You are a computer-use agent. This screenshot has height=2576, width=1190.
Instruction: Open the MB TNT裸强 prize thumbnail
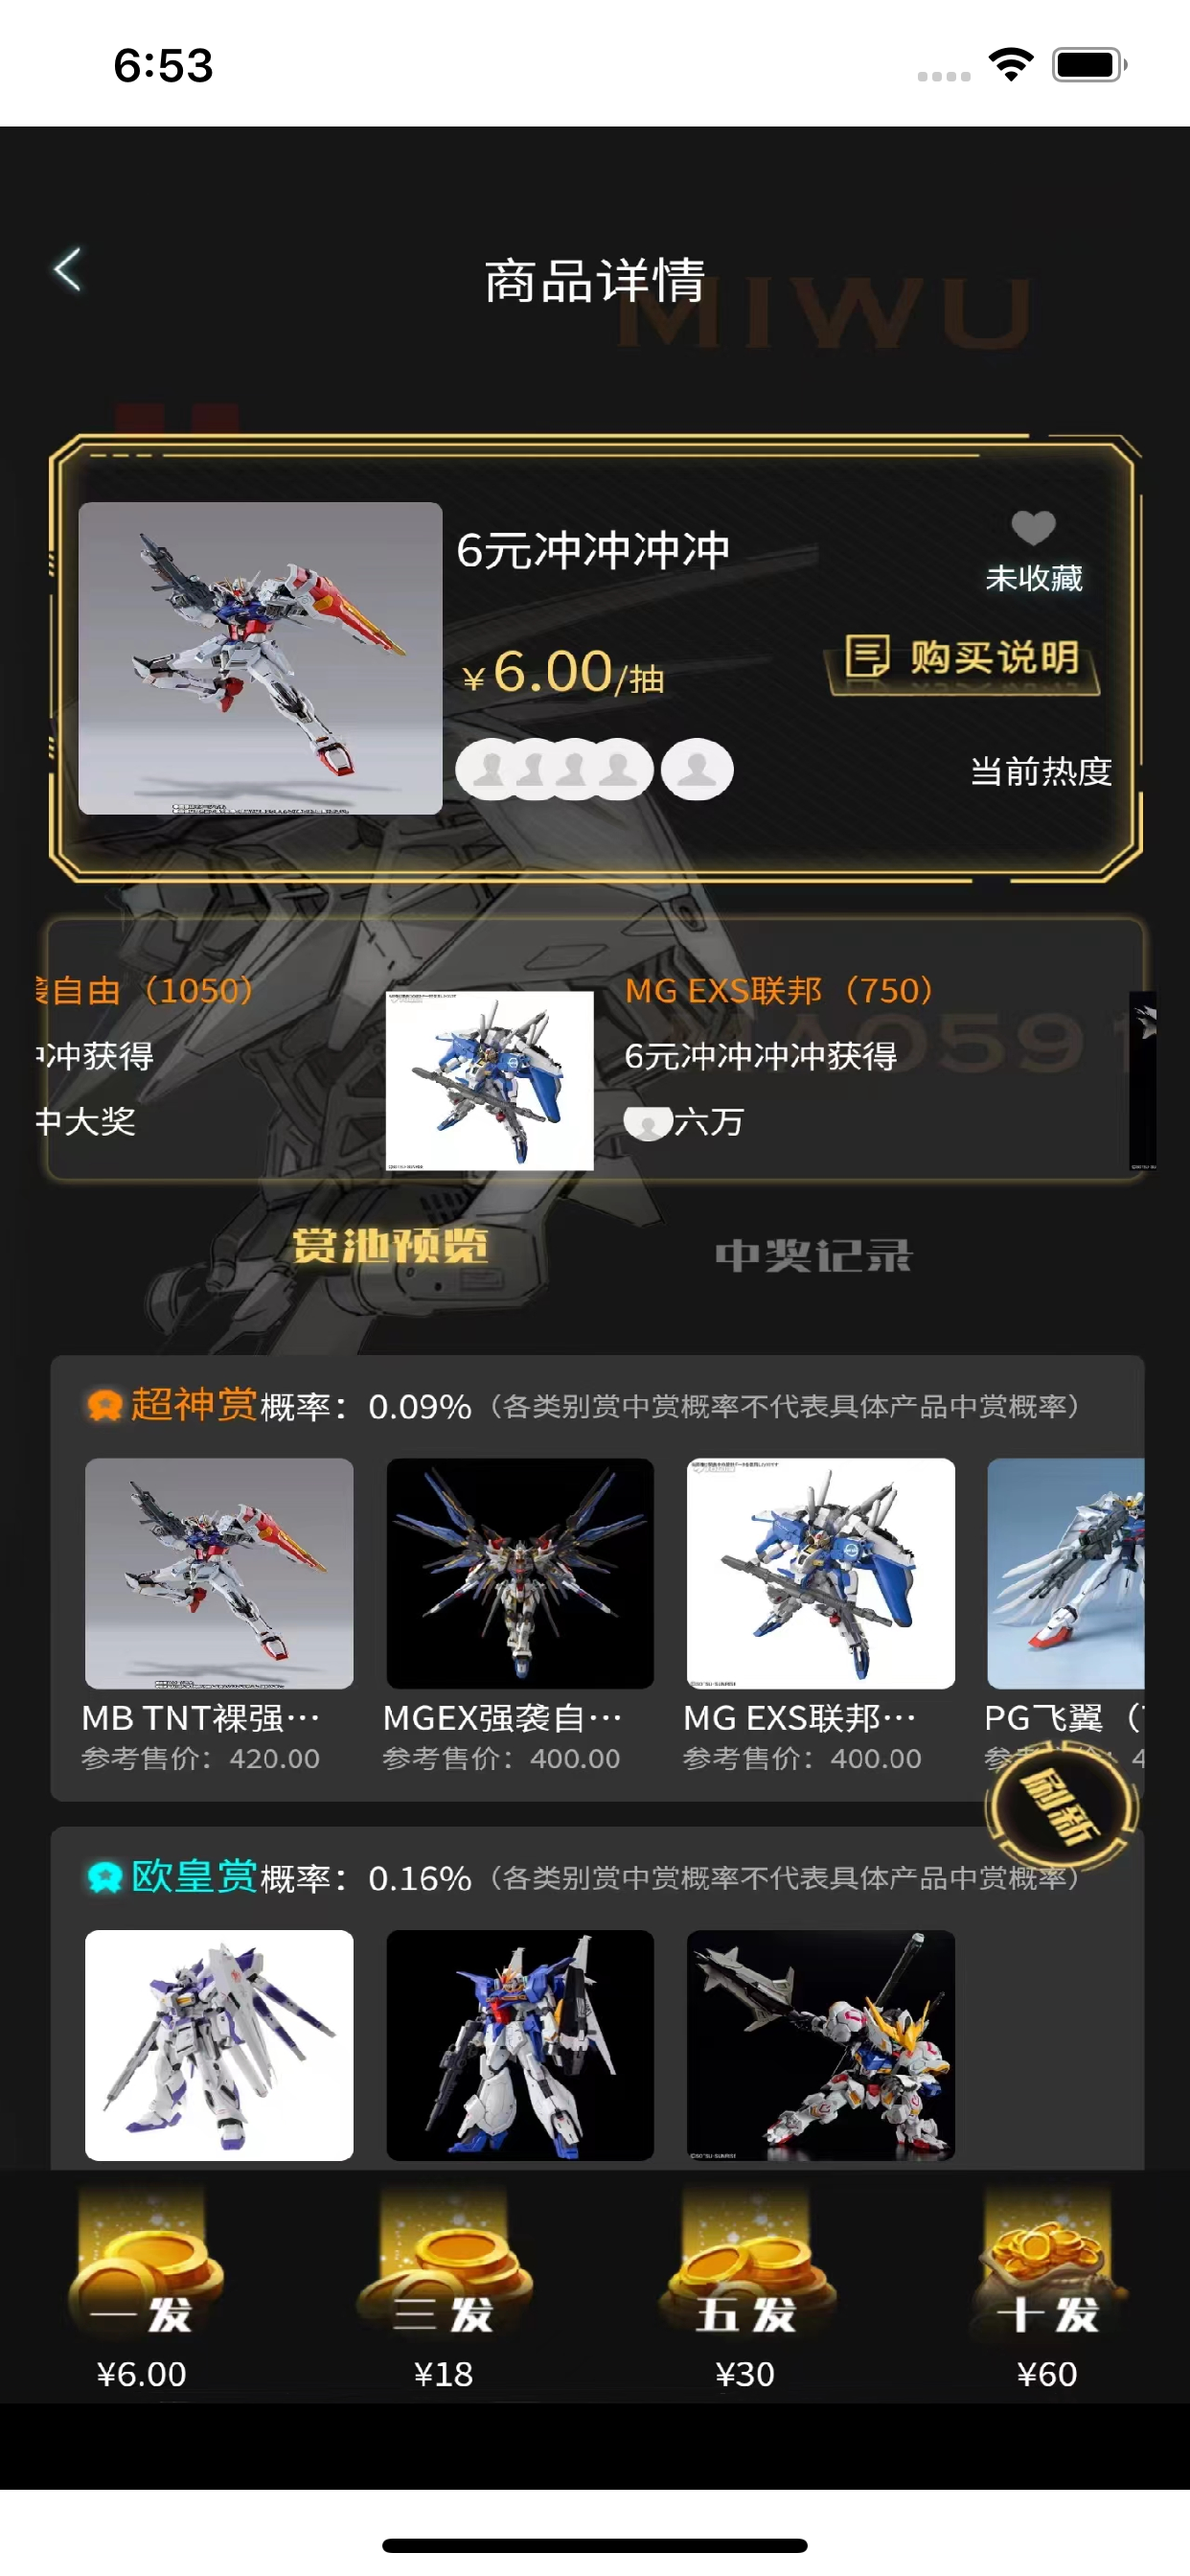(219, 1573)
